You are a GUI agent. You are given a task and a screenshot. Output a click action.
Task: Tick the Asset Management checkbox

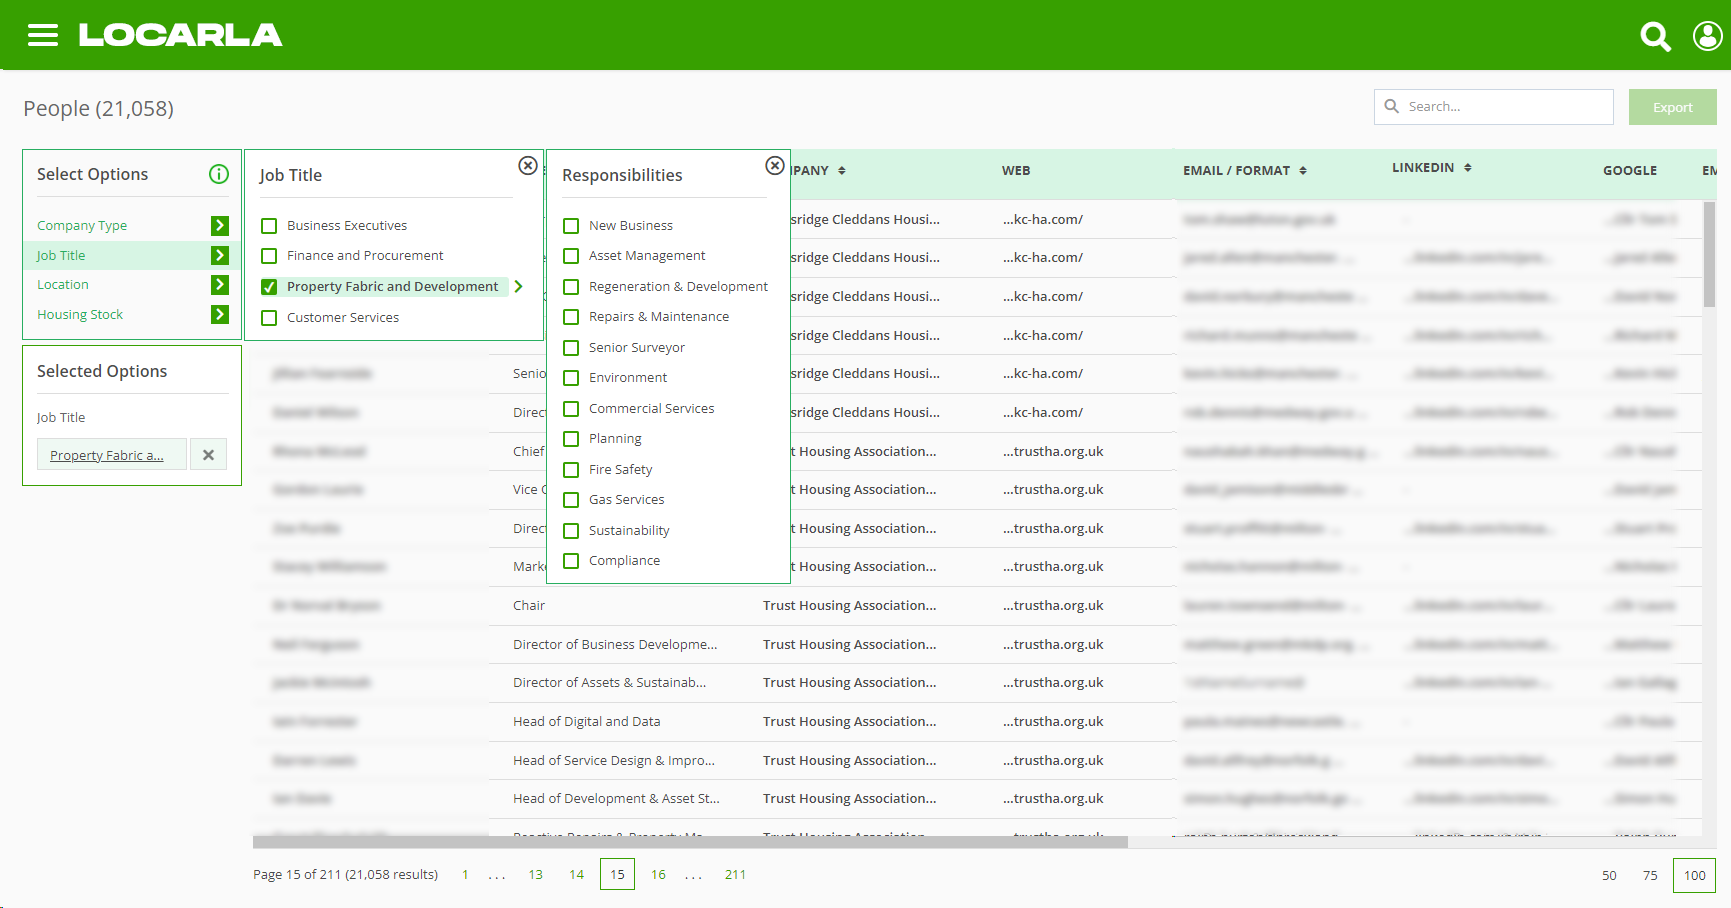571,256
